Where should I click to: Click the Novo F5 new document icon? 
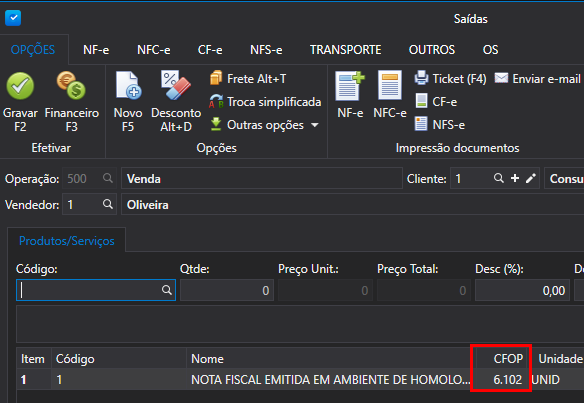tap(128, 86)
